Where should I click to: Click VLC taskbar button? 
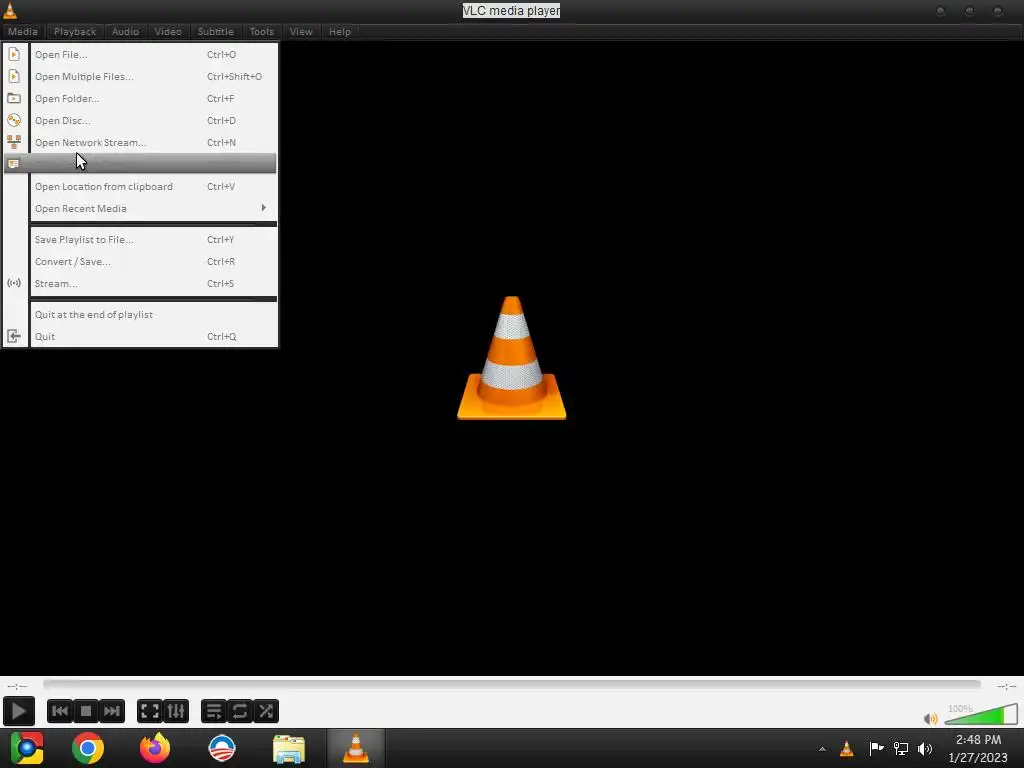coord(355,748)
